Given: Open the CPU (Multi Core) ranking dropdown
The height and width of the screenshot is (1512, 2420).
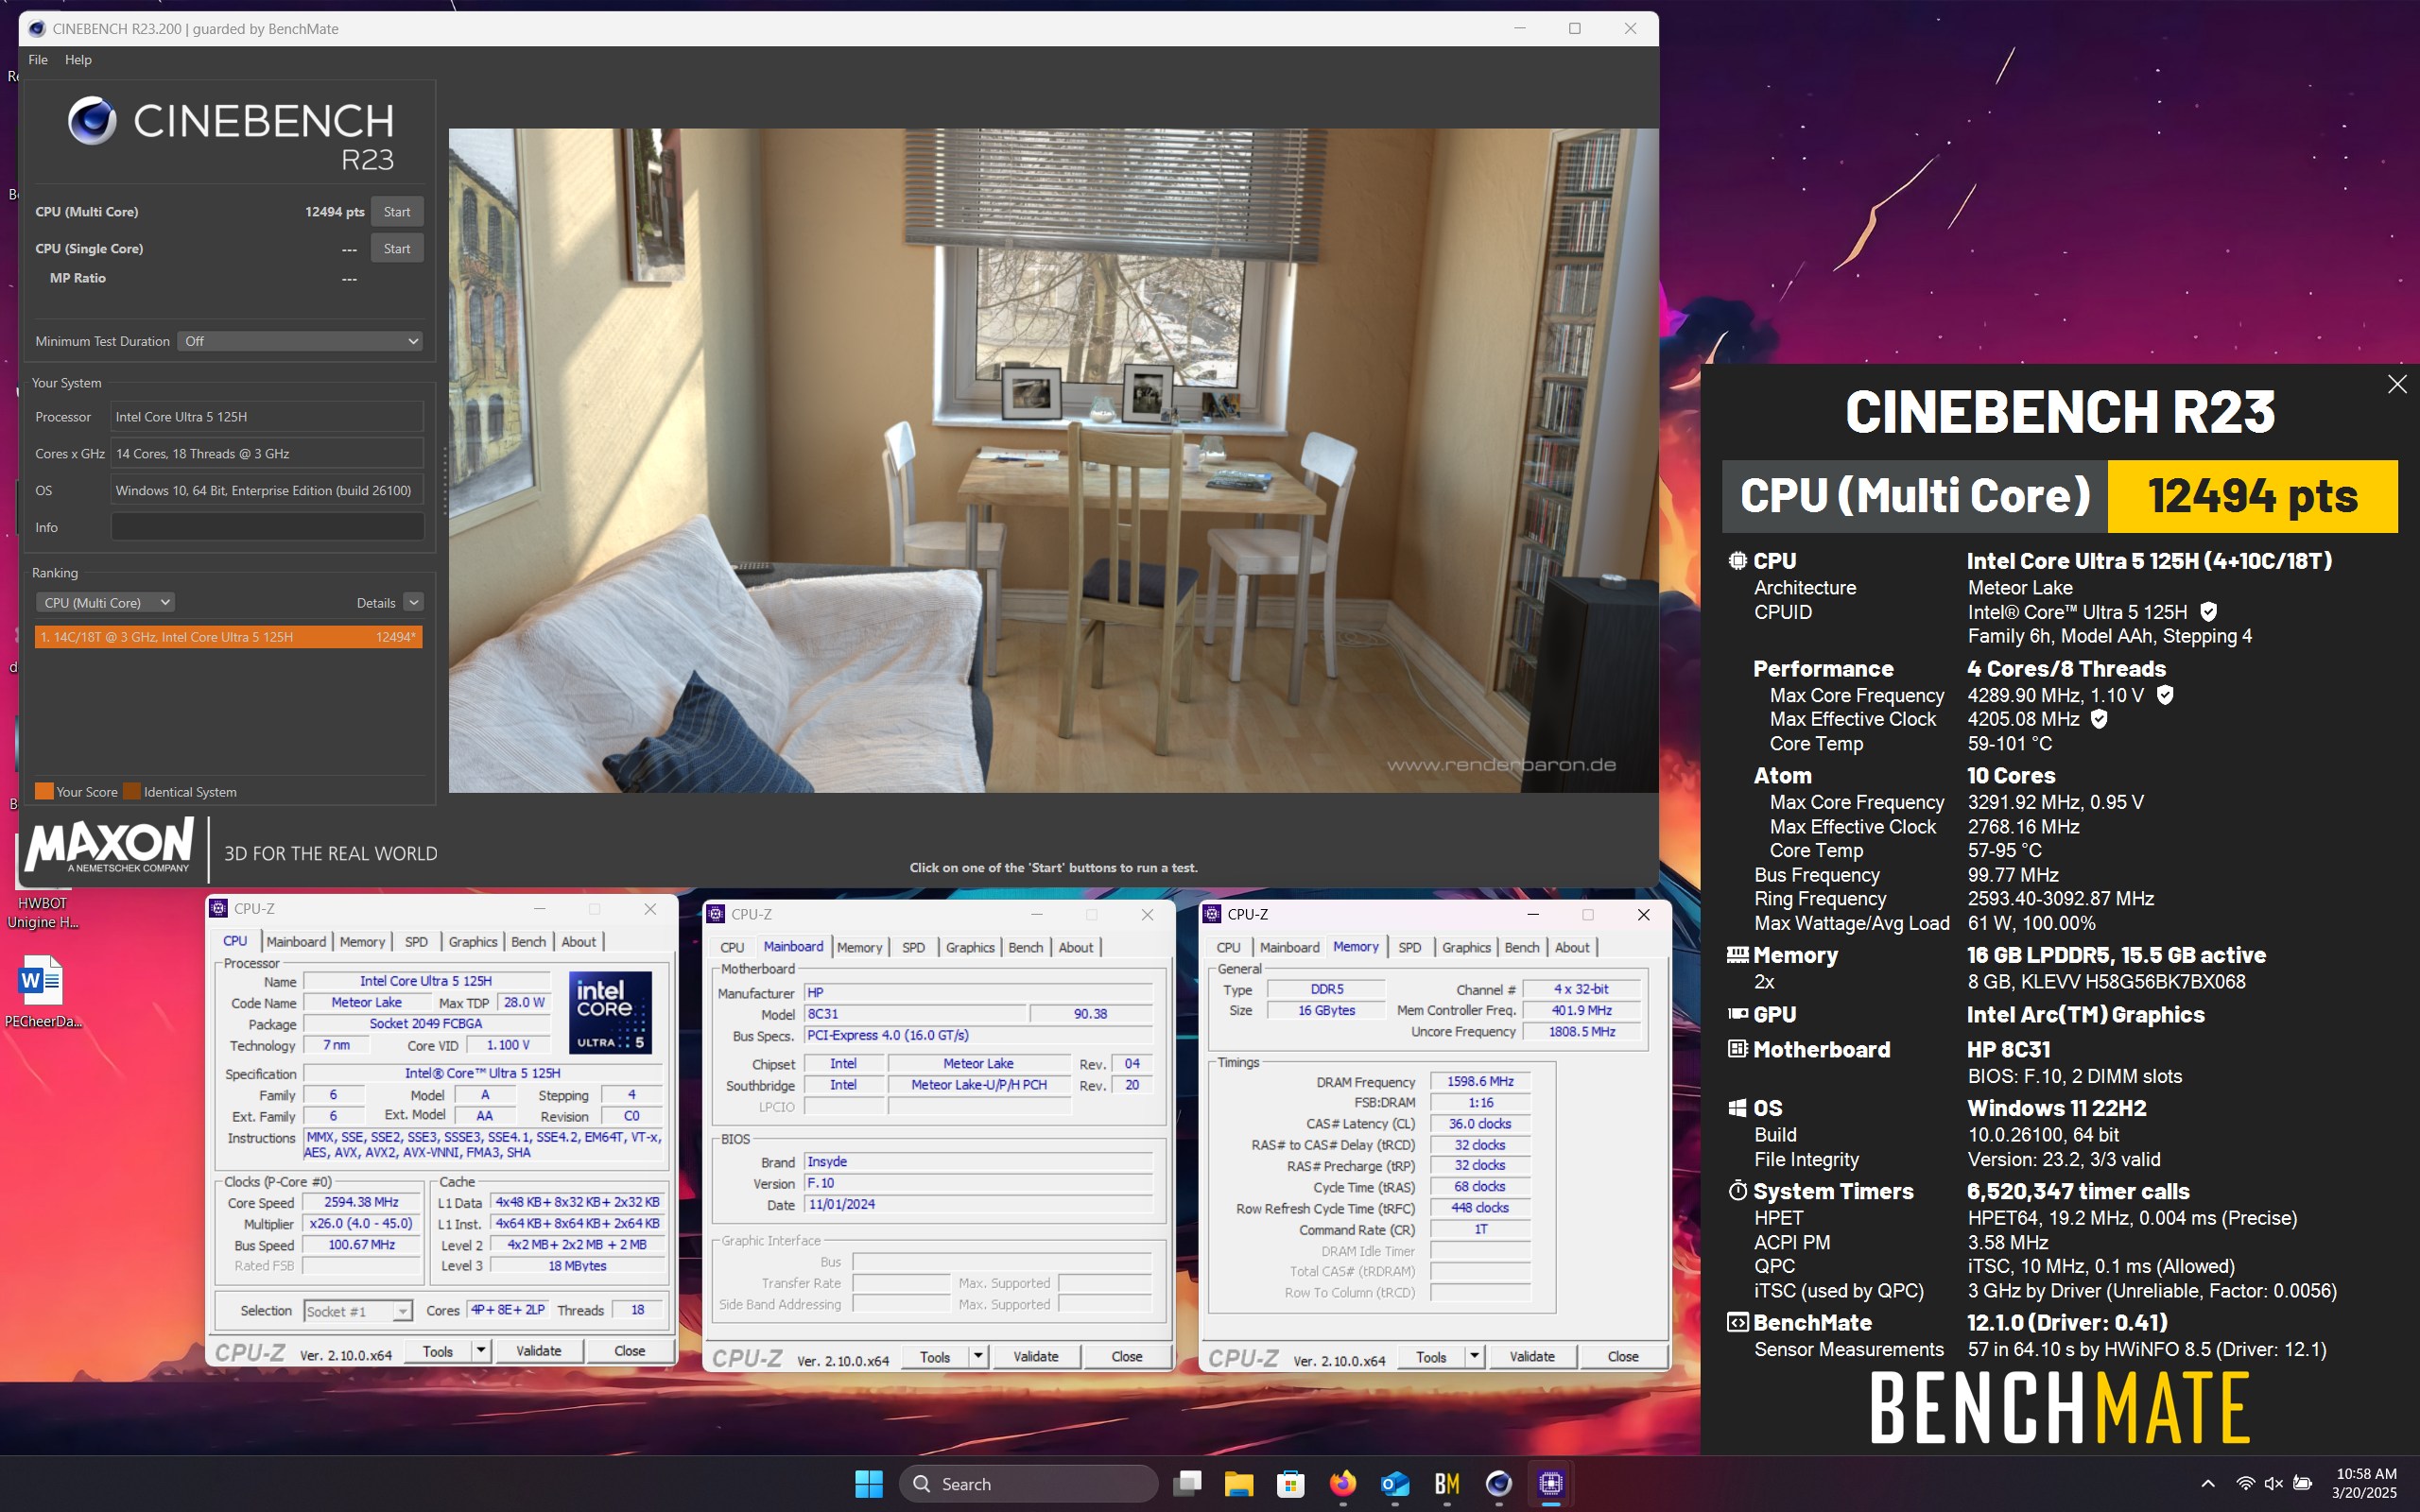Looking at the screenshot, I should coord(105,602).
